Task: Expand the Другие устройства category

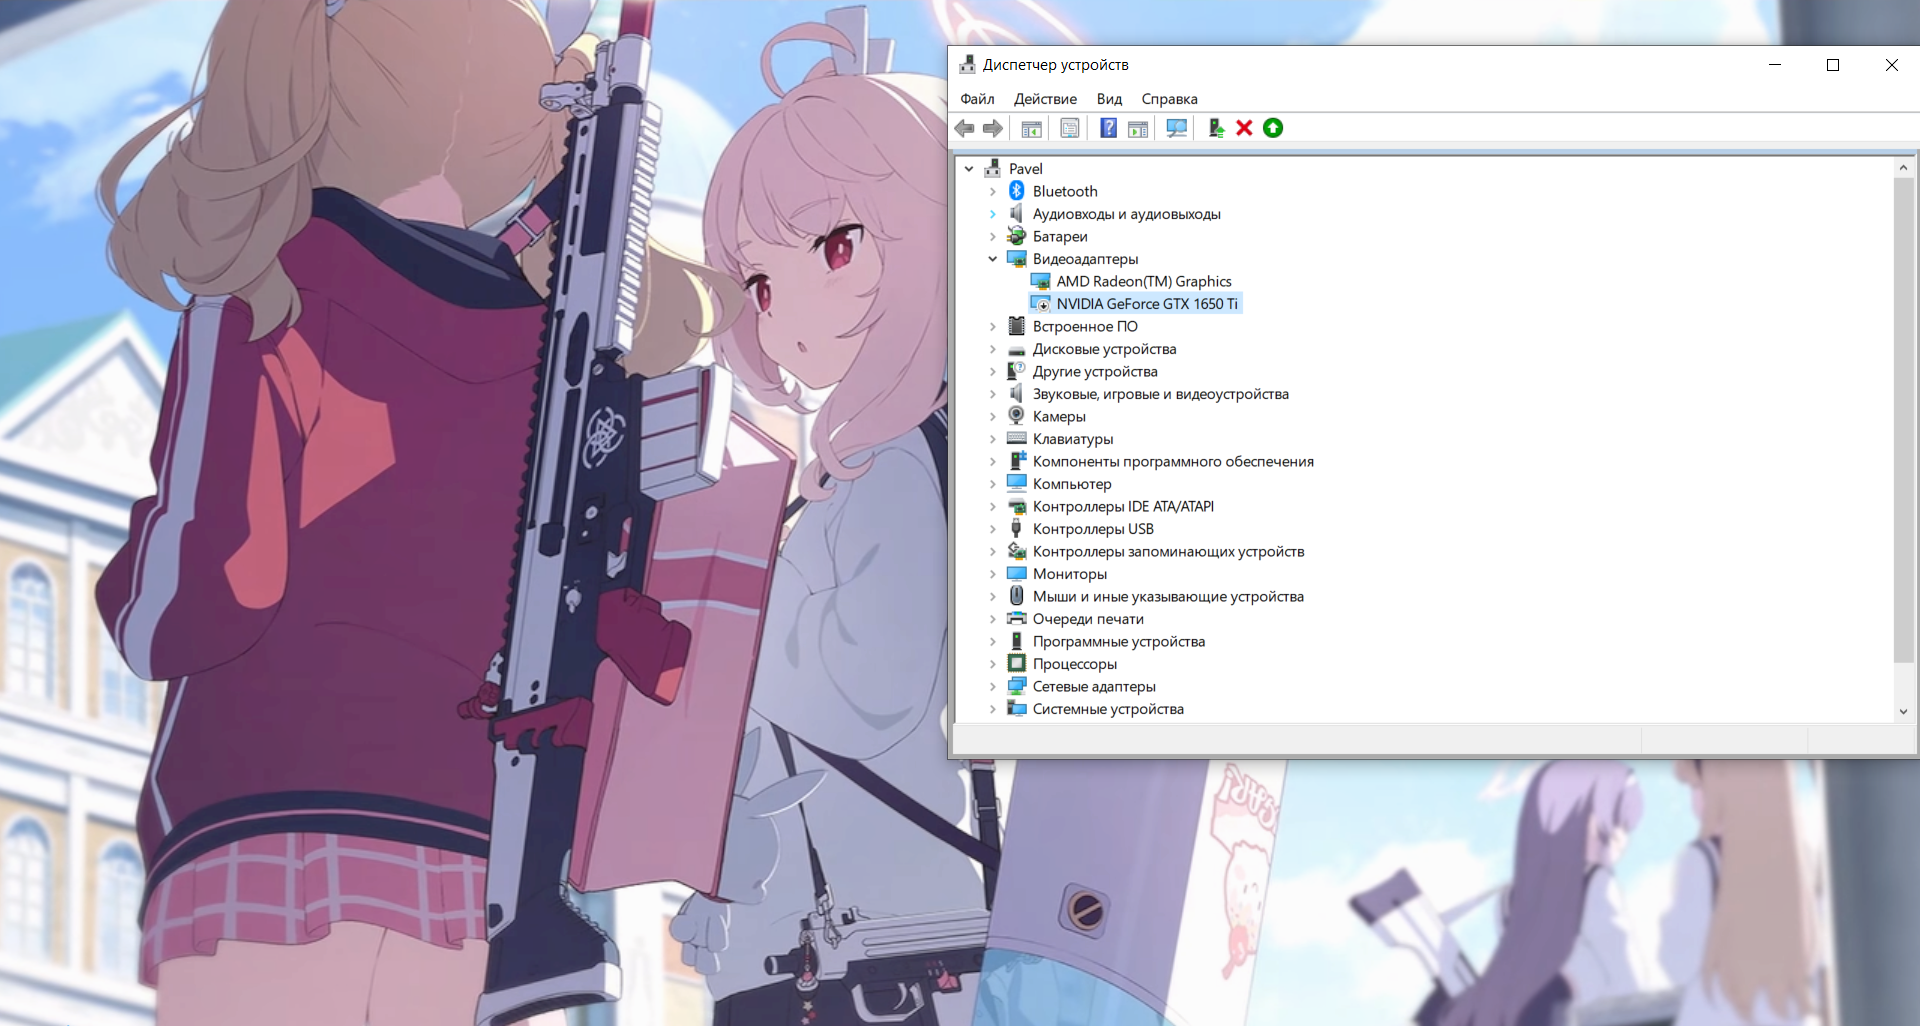Action: click(x=993, y=371)
